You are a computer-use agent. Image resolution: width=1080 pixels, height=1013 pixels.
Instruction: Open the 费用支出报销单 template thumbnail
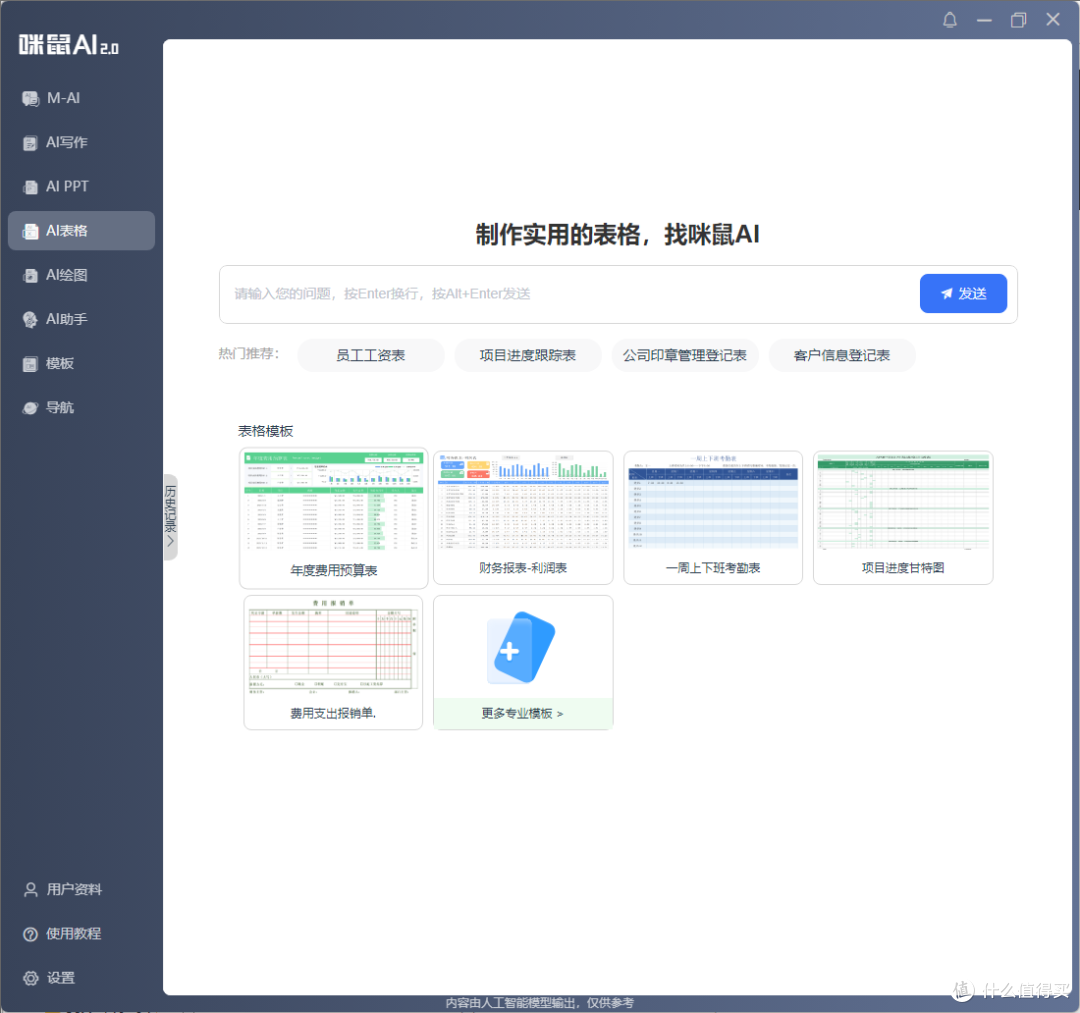pos(333,662)
